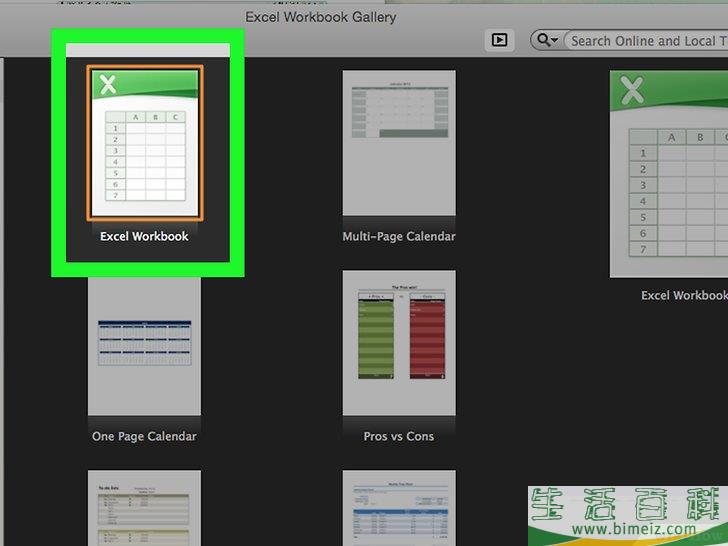Open the search magnifier dropdown
Screen dimensions: 728x546
547,40
